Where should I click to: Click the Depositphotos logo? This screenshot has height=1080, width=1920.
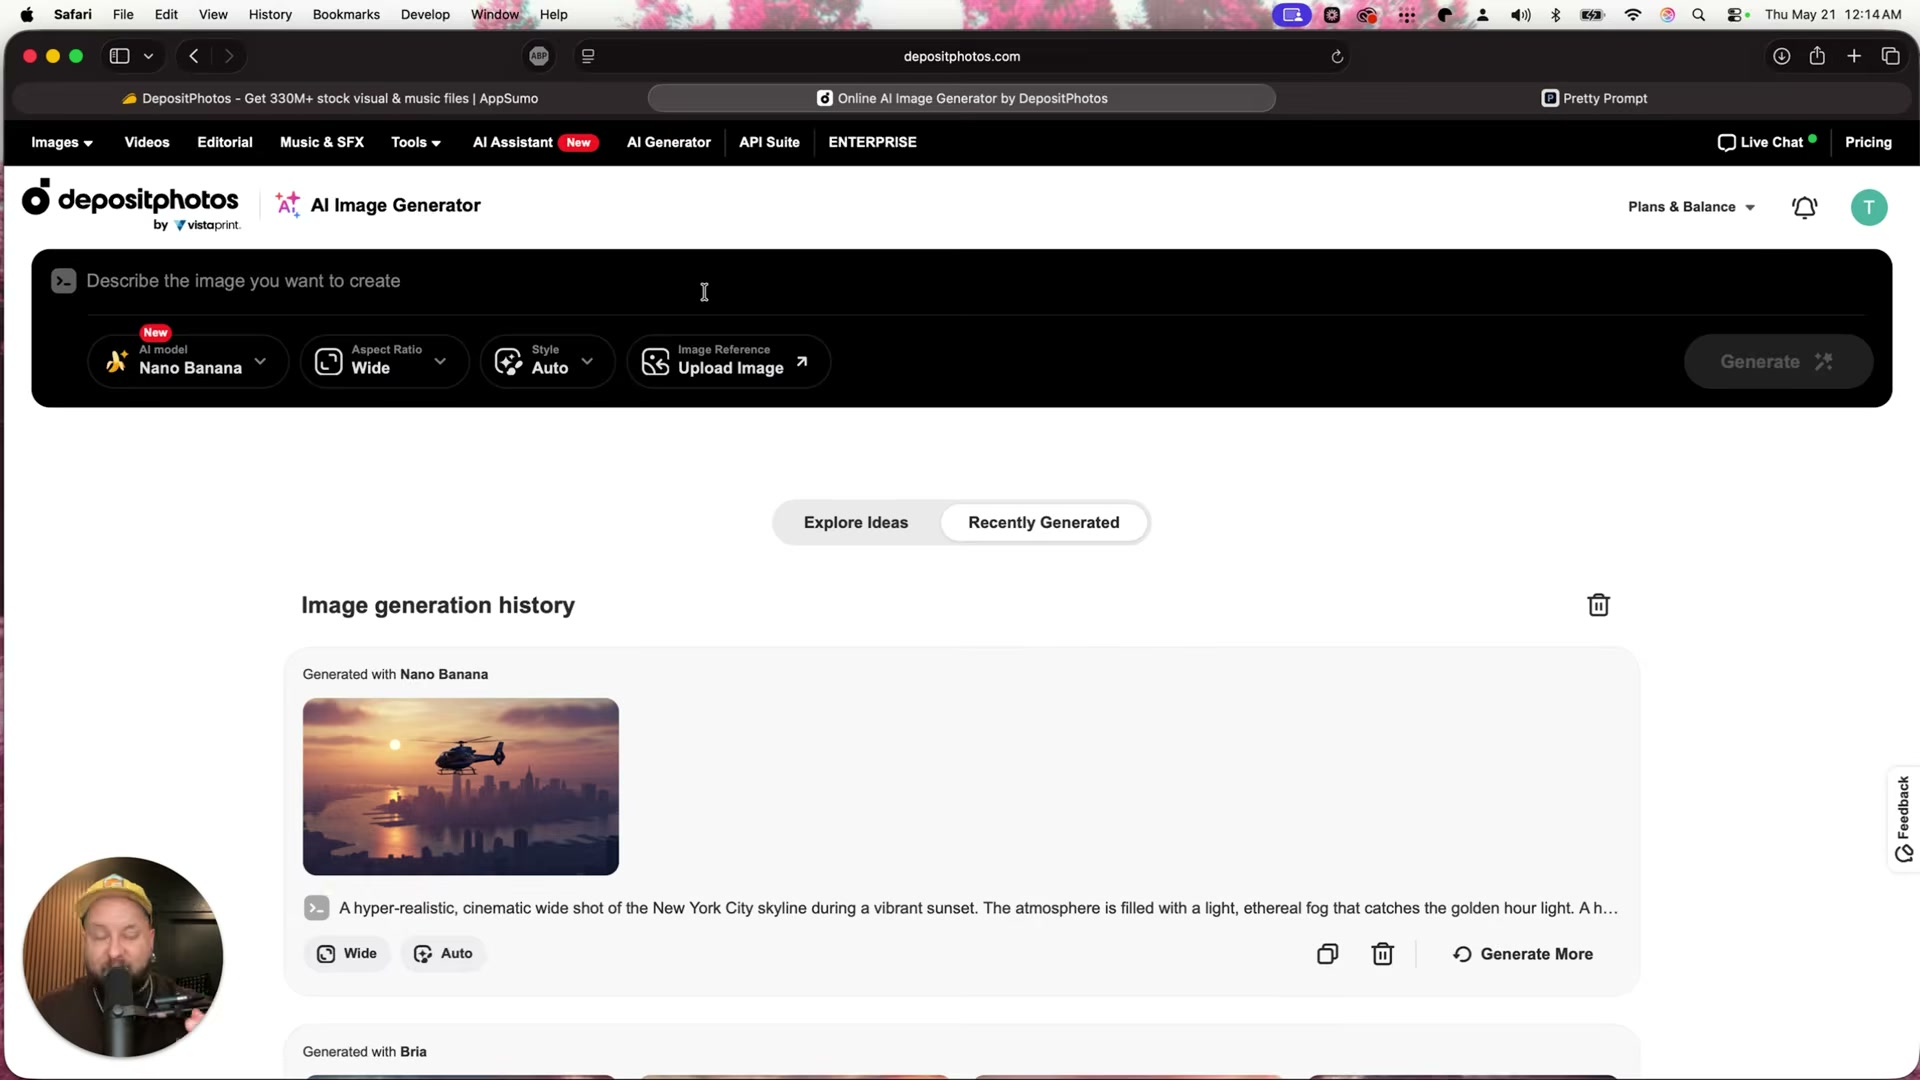131,205
